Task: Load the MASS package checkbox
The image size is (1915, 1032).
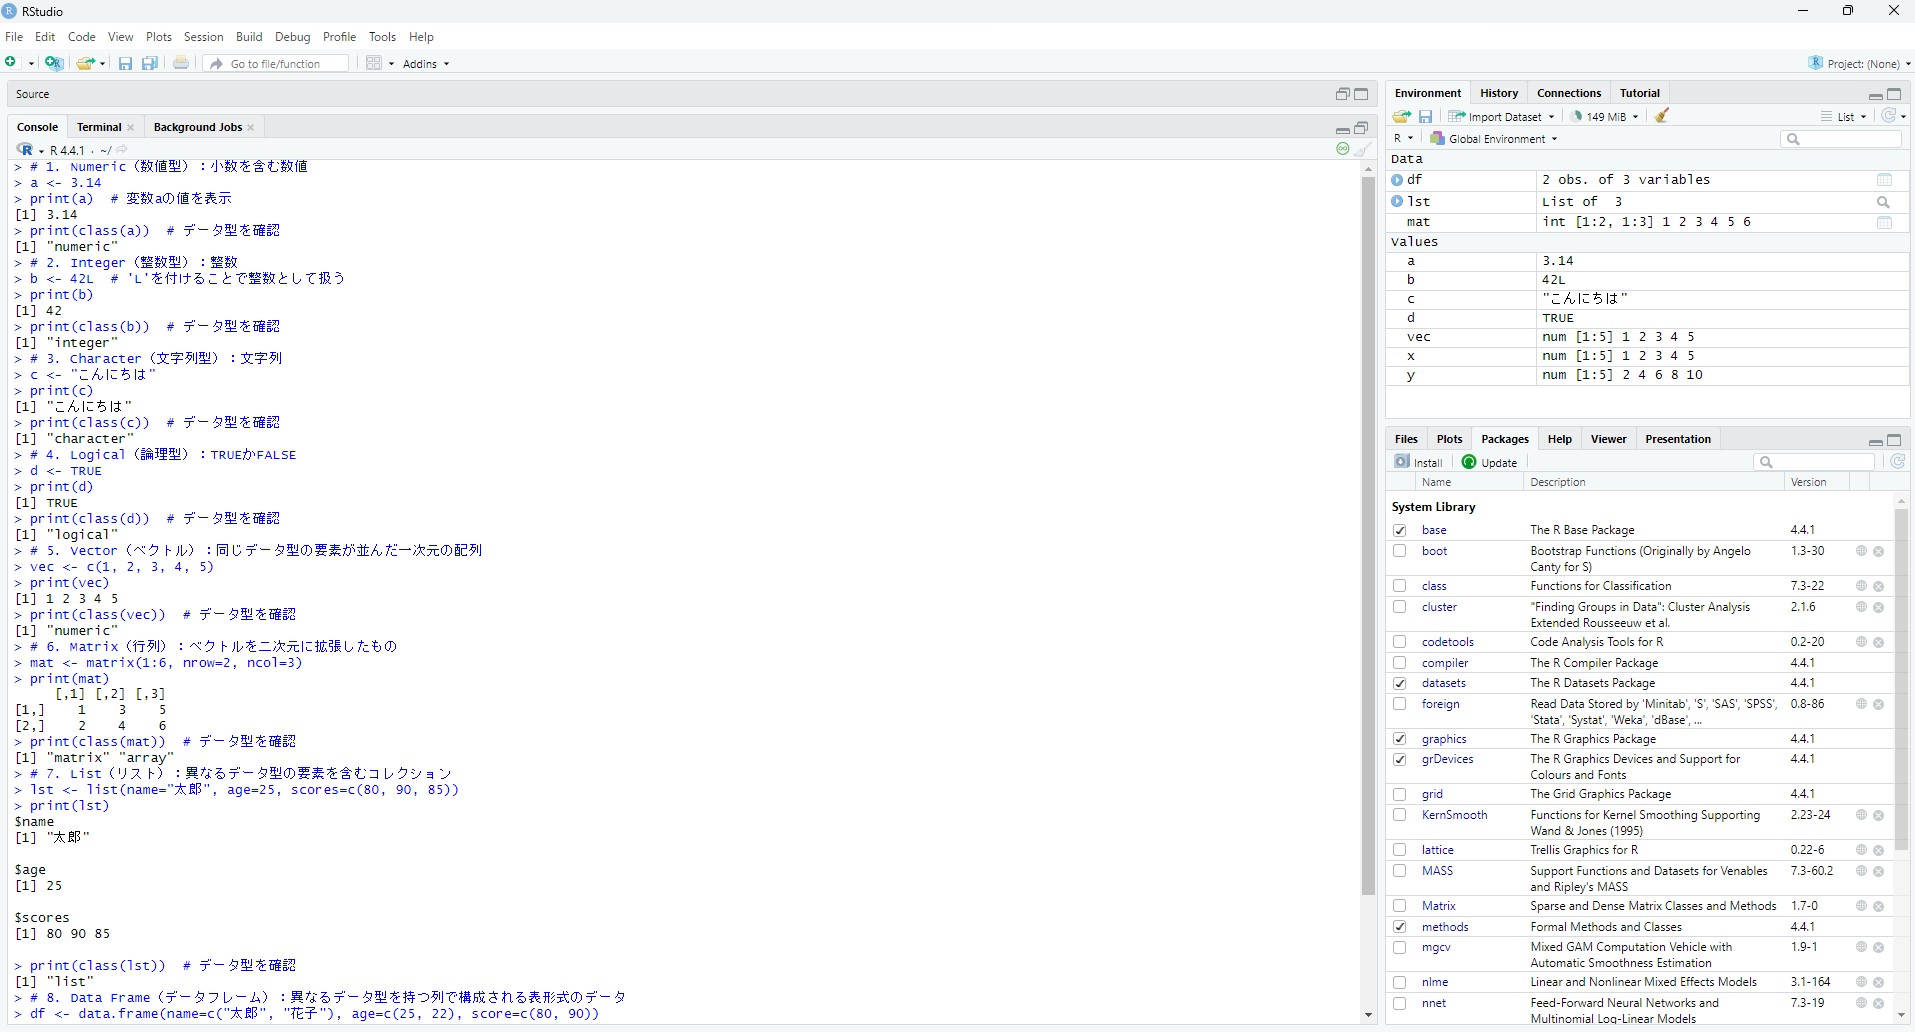Action: pyautogui.click(x=1400, y=871)
